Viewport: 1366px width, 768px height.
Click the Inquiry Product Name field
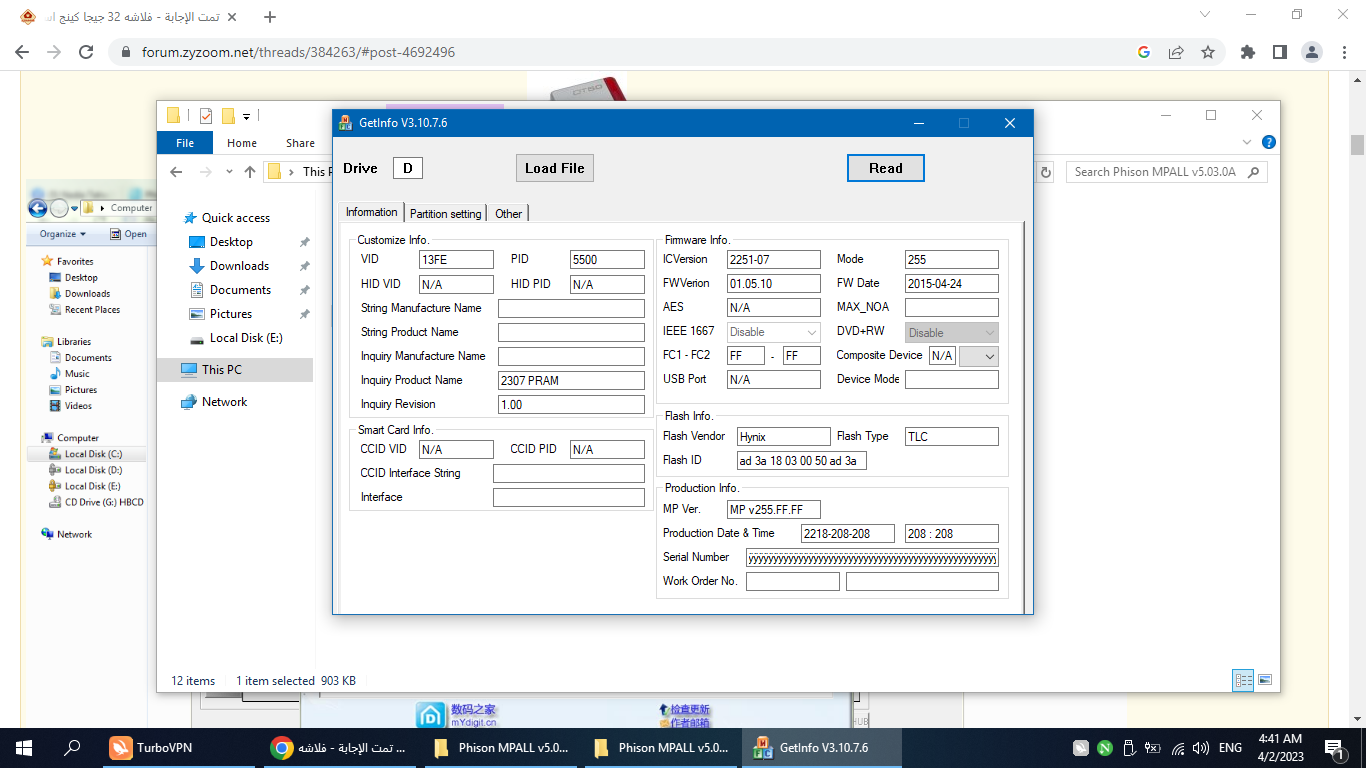point(571,380)
